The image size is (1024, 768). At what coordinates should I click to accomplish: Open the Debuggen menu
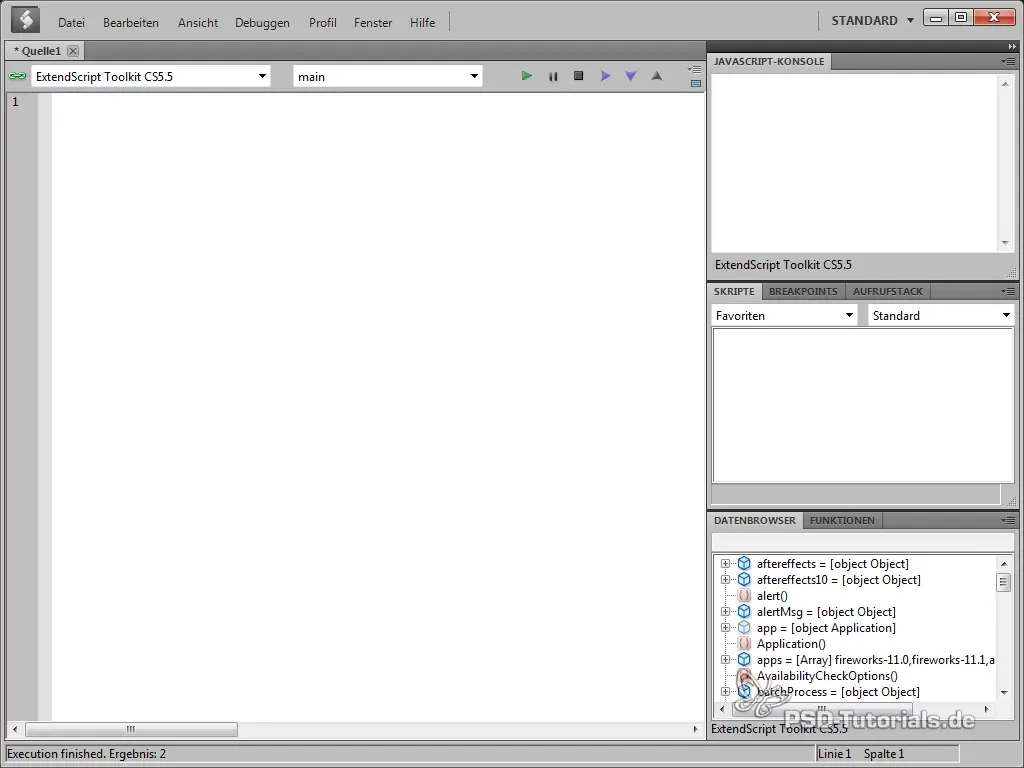click(263, 23)
